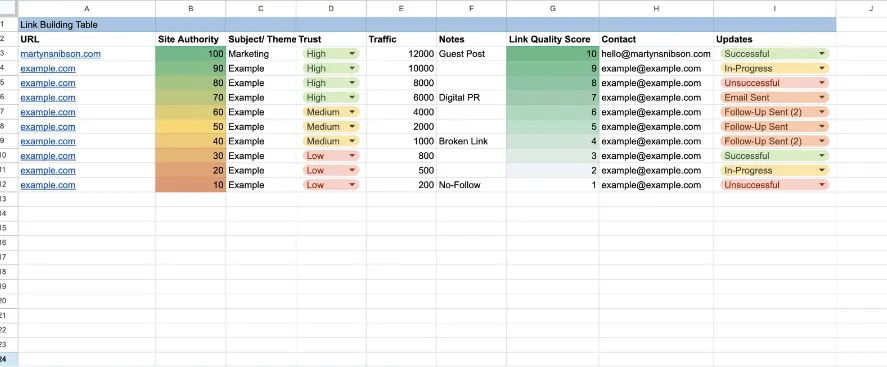Image resolution: width=887 pixels, height=367 pixels.
Task: Open Follow-Up Sent (2) dropdown in Quality 4 row
Action: point(774,141)
